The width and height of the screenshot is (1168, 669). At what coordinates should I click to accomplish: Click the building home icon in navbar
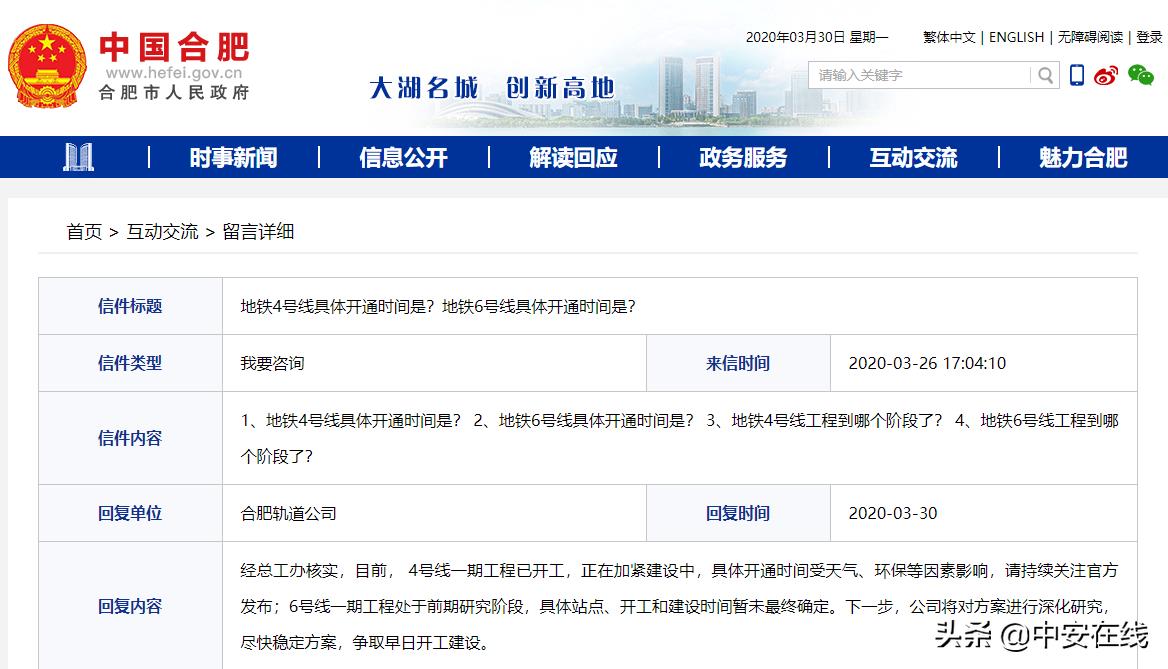78,157
